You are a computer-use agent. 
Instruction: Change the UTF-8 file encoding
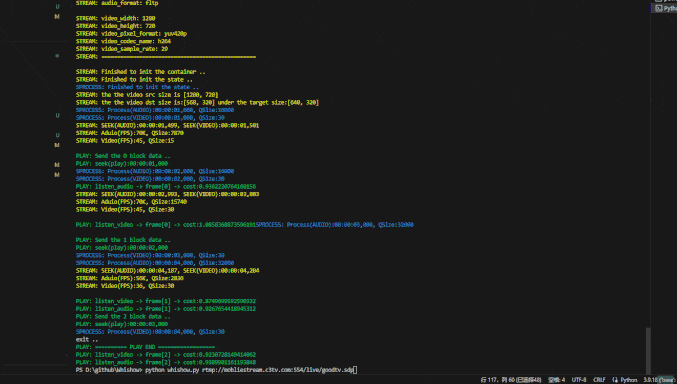click(579, 380)
